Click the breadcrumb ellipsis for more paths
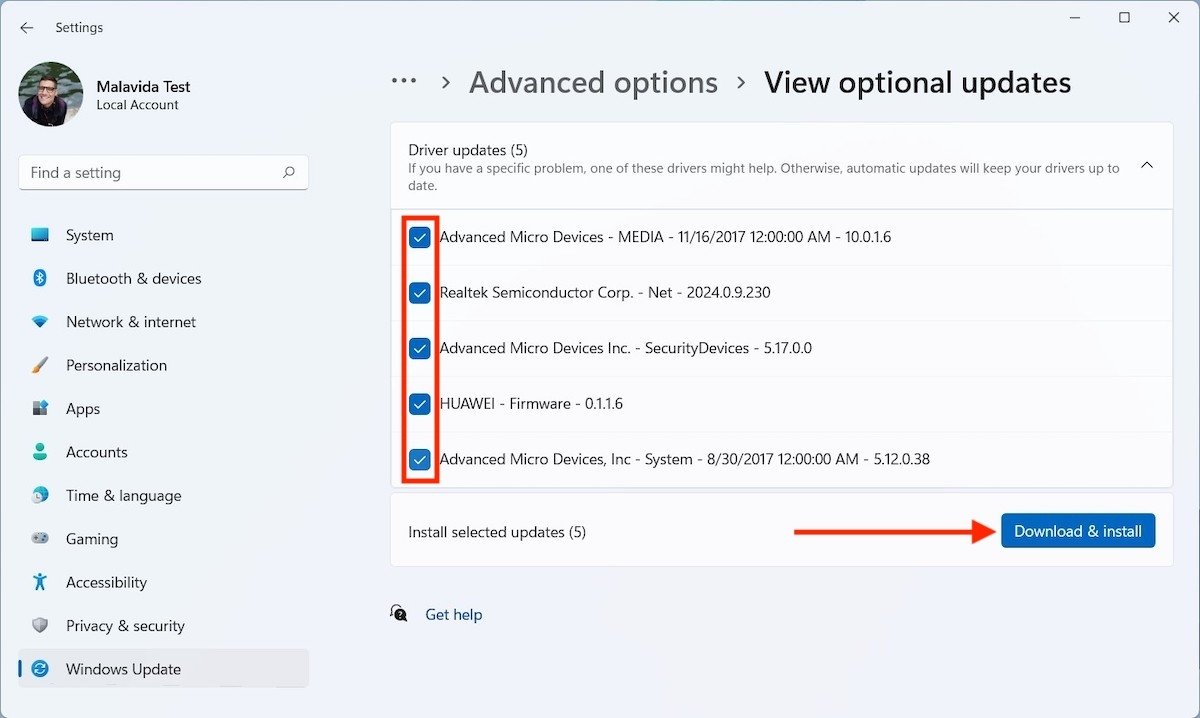 [x=404, y=82]
